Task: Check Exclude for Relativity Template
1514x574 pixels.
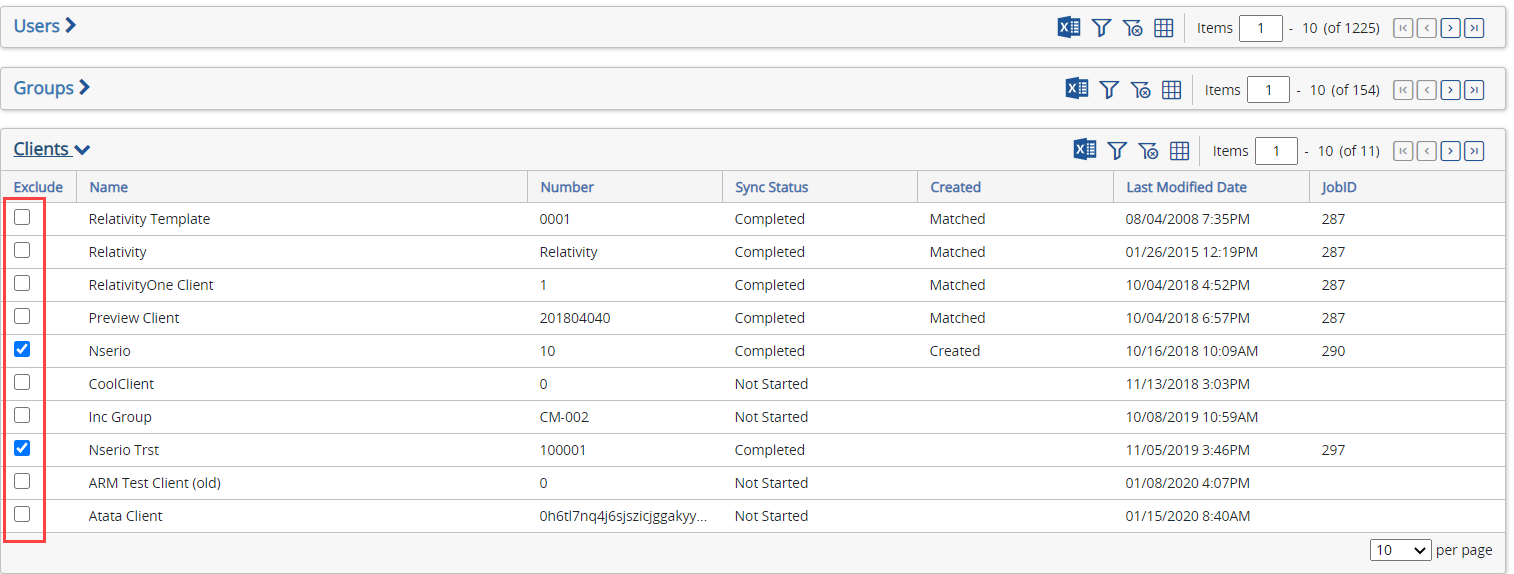Action: click(22, 217)
